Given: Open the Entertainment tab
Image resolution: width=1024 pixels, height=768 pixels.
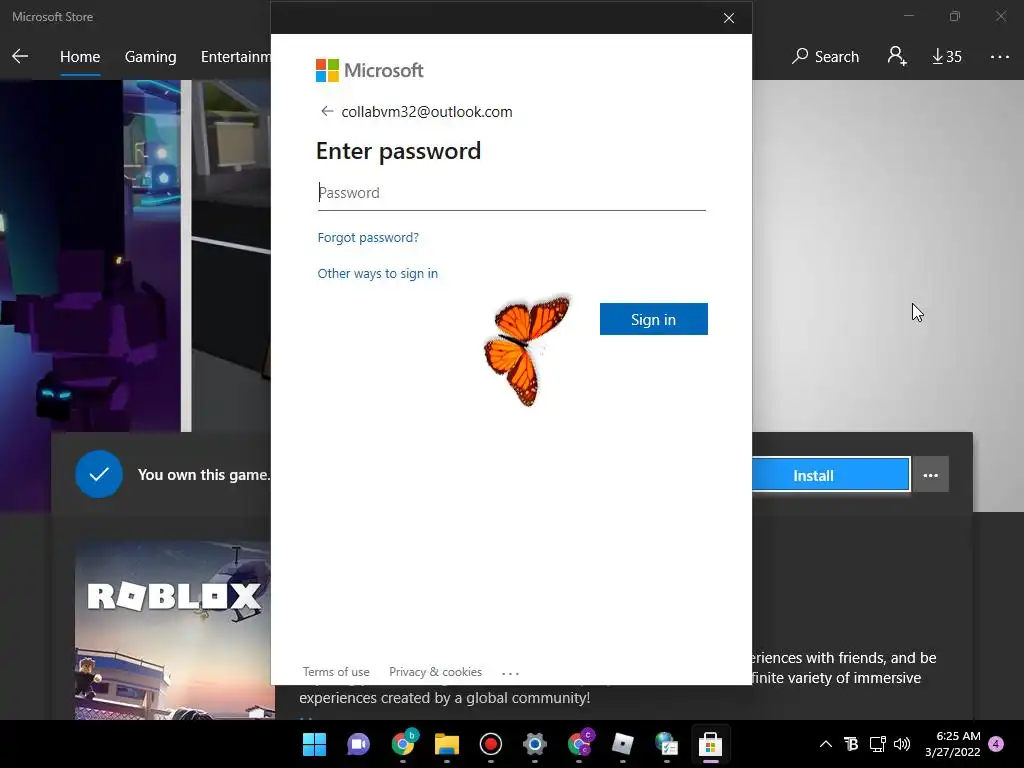Looking at the screenshot, I should pyautogui.click(x=236, y=57).
